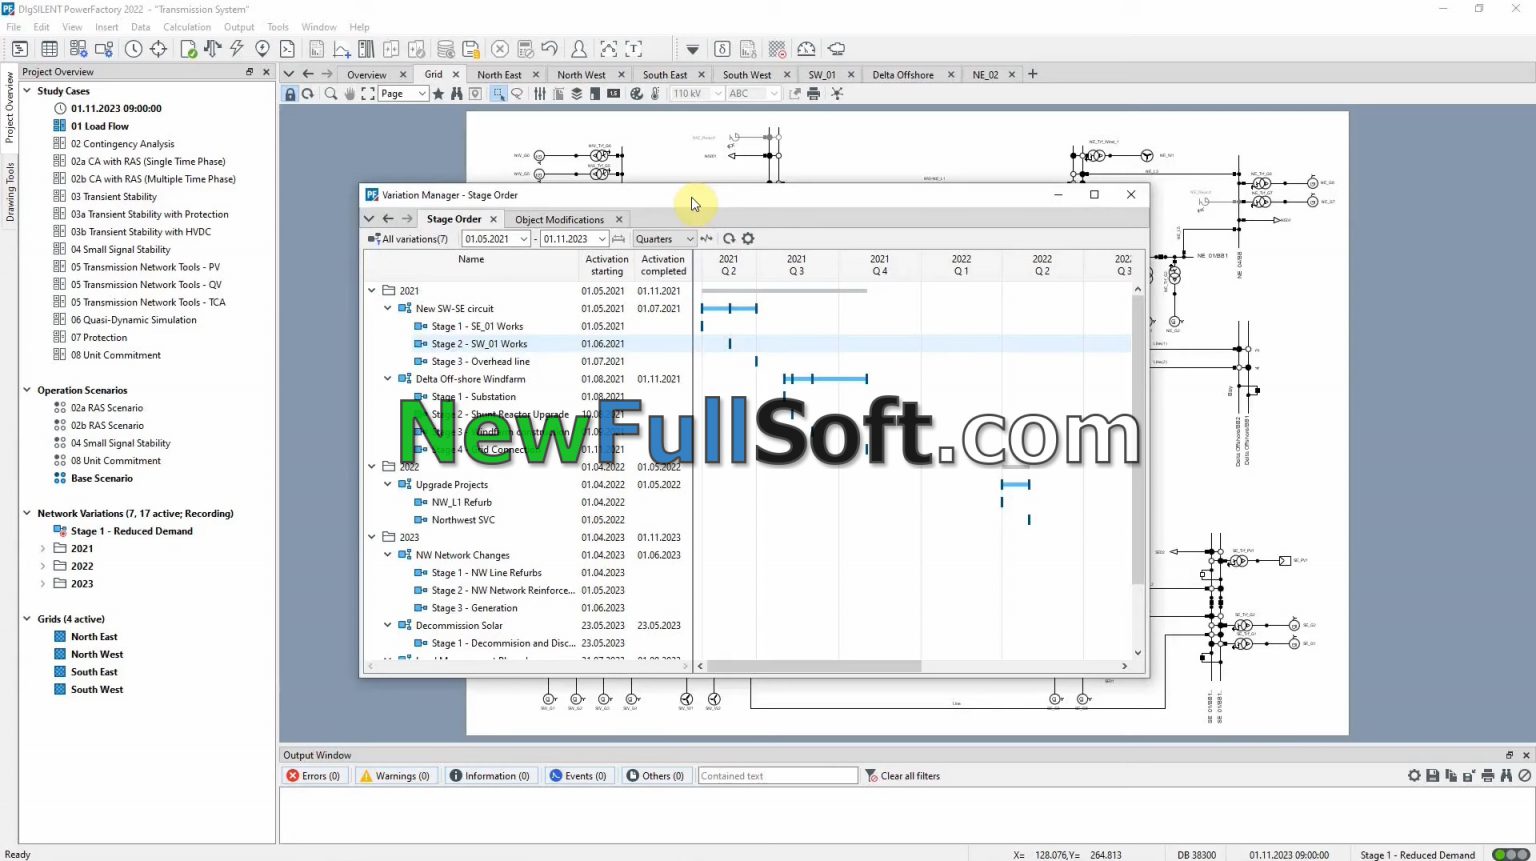1536x861 pixels.
Task: Activate the graphic freeze lock icon
Action: 290,93
